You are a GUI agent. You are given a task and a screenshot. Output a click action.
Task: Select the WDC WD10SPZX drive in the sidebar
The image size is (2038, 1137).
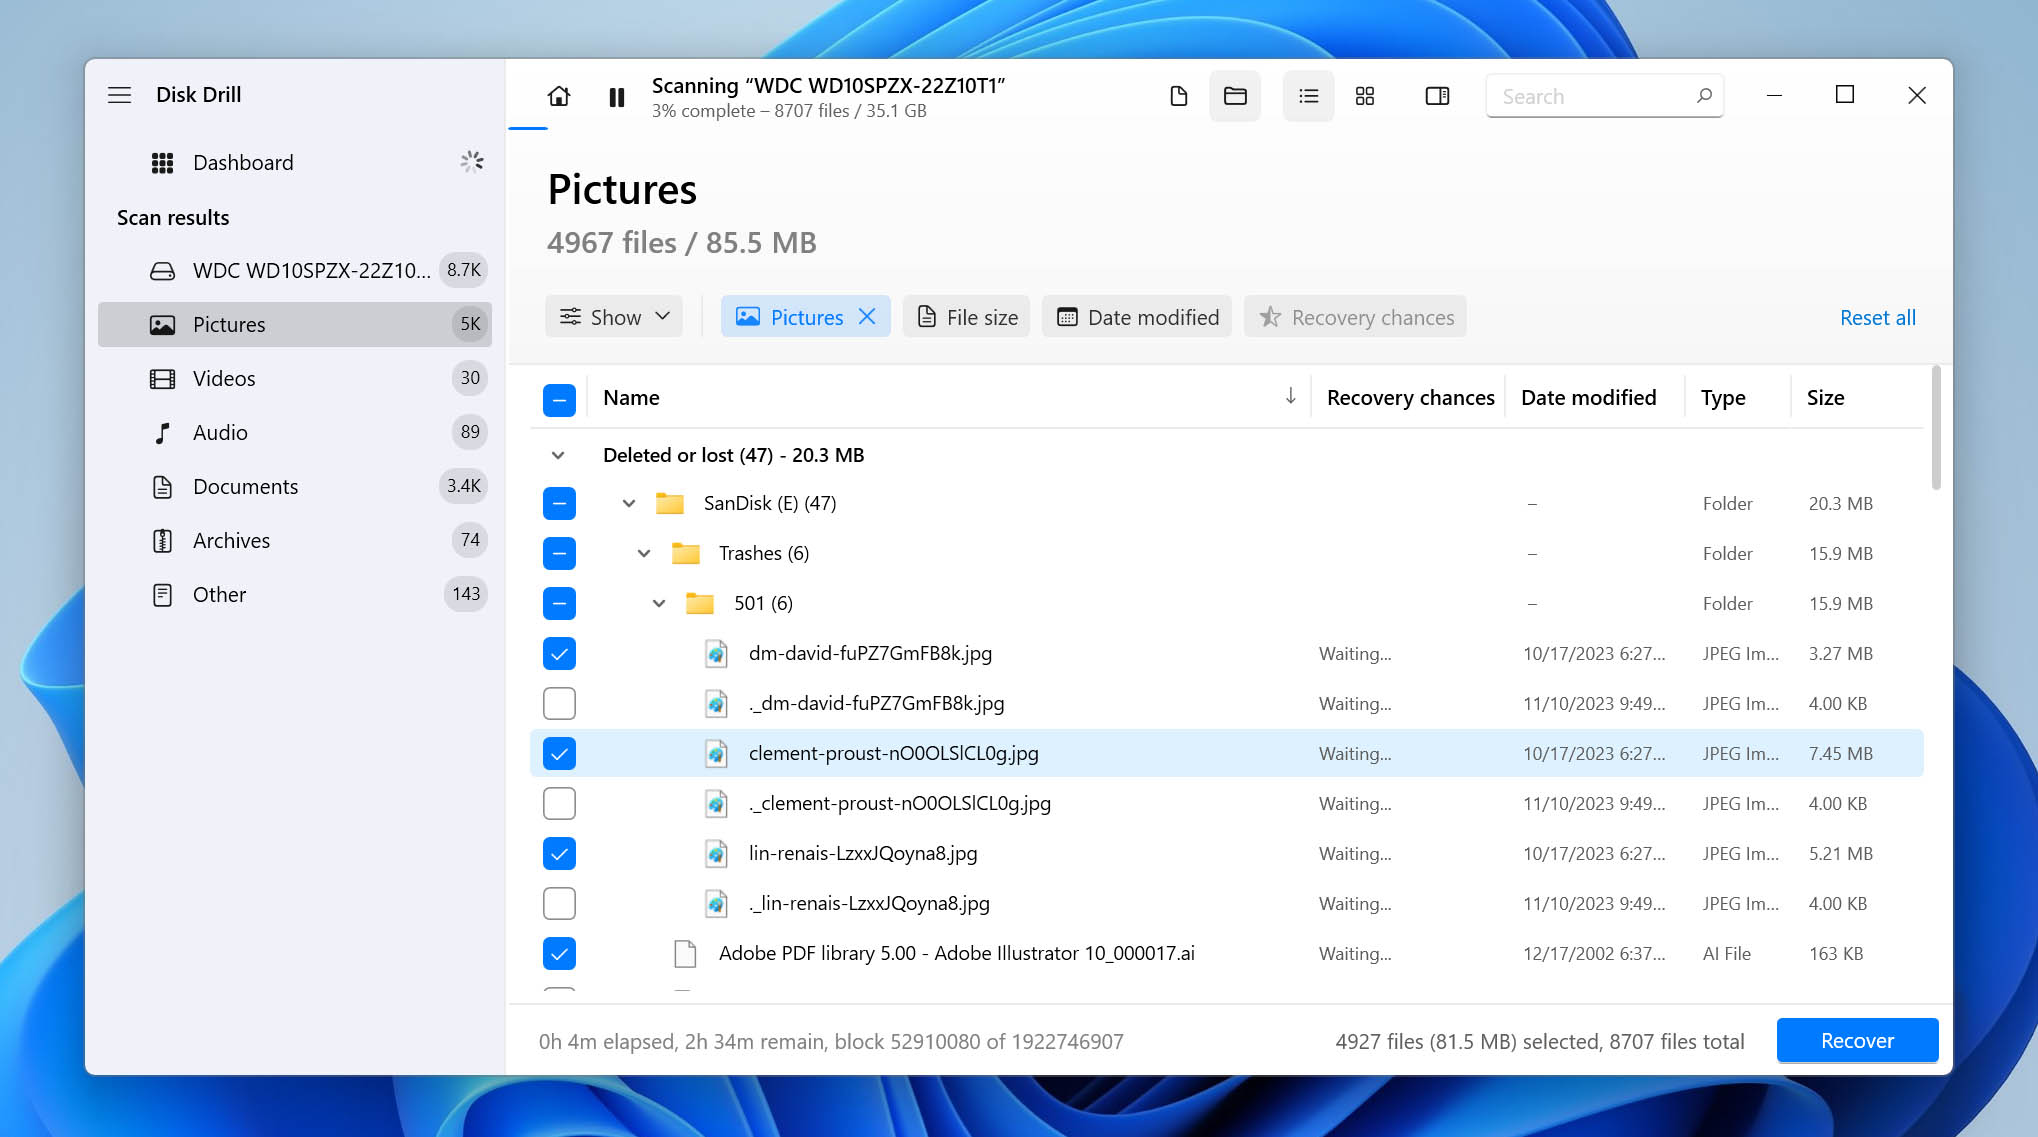(296, 270)
